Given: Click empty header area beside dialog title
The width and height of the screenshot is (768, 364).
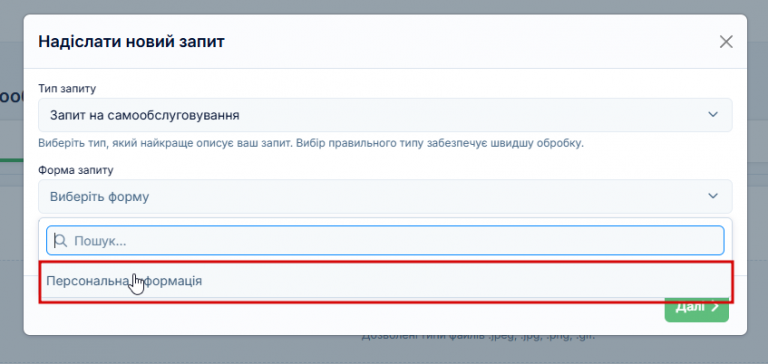Looking at the screenshot, I should (x=470, y=42).
